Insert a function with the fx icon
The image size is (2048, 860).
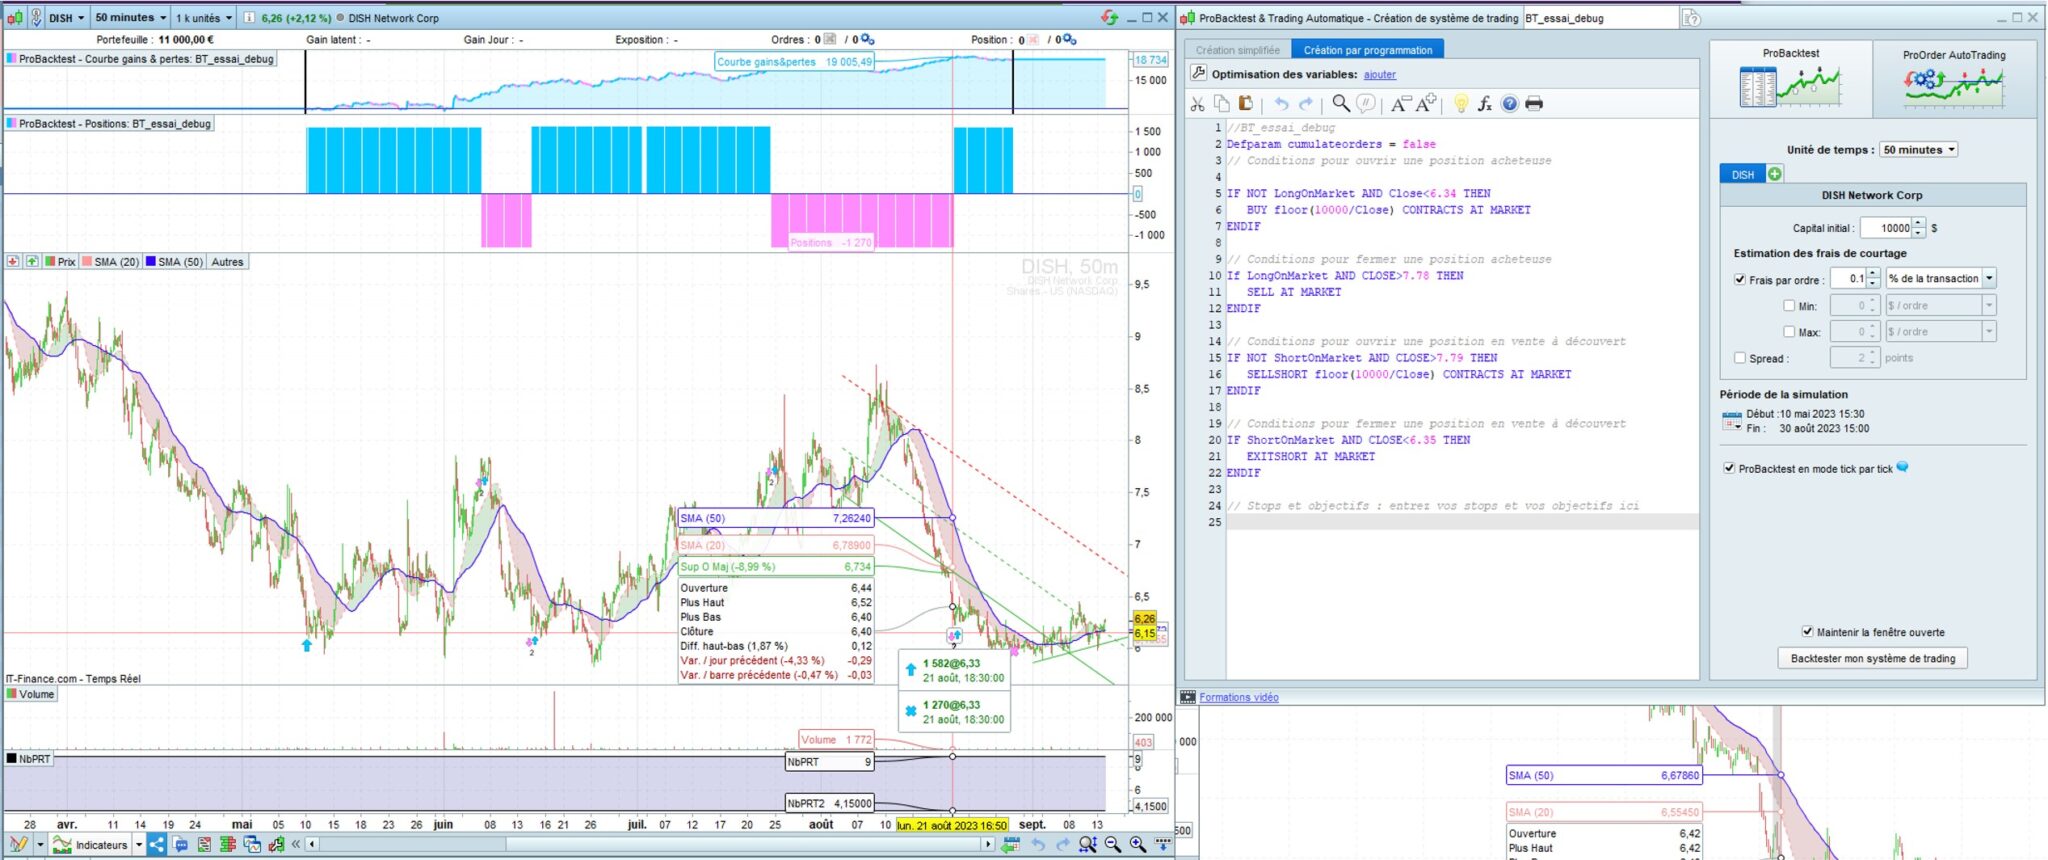tap(1485, 104)
